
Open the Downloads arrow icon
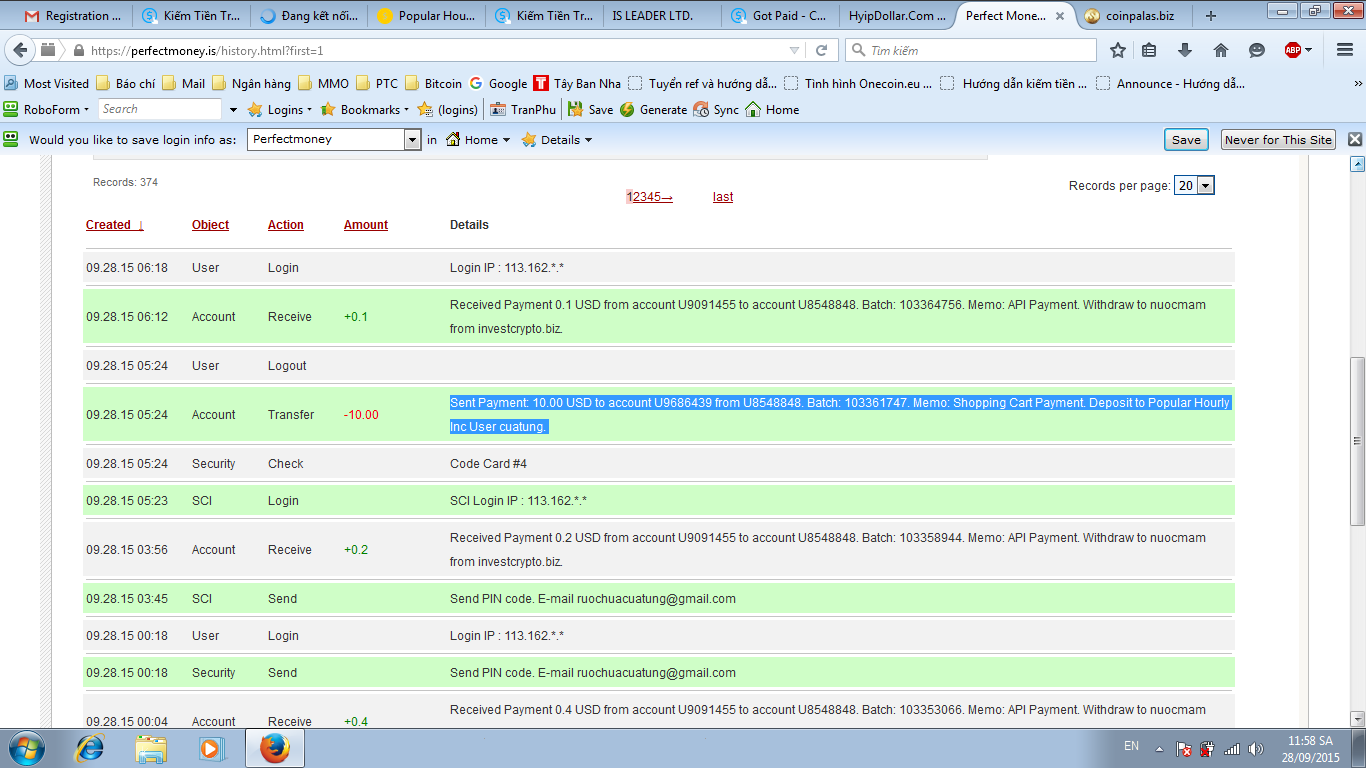[1185, 50]
